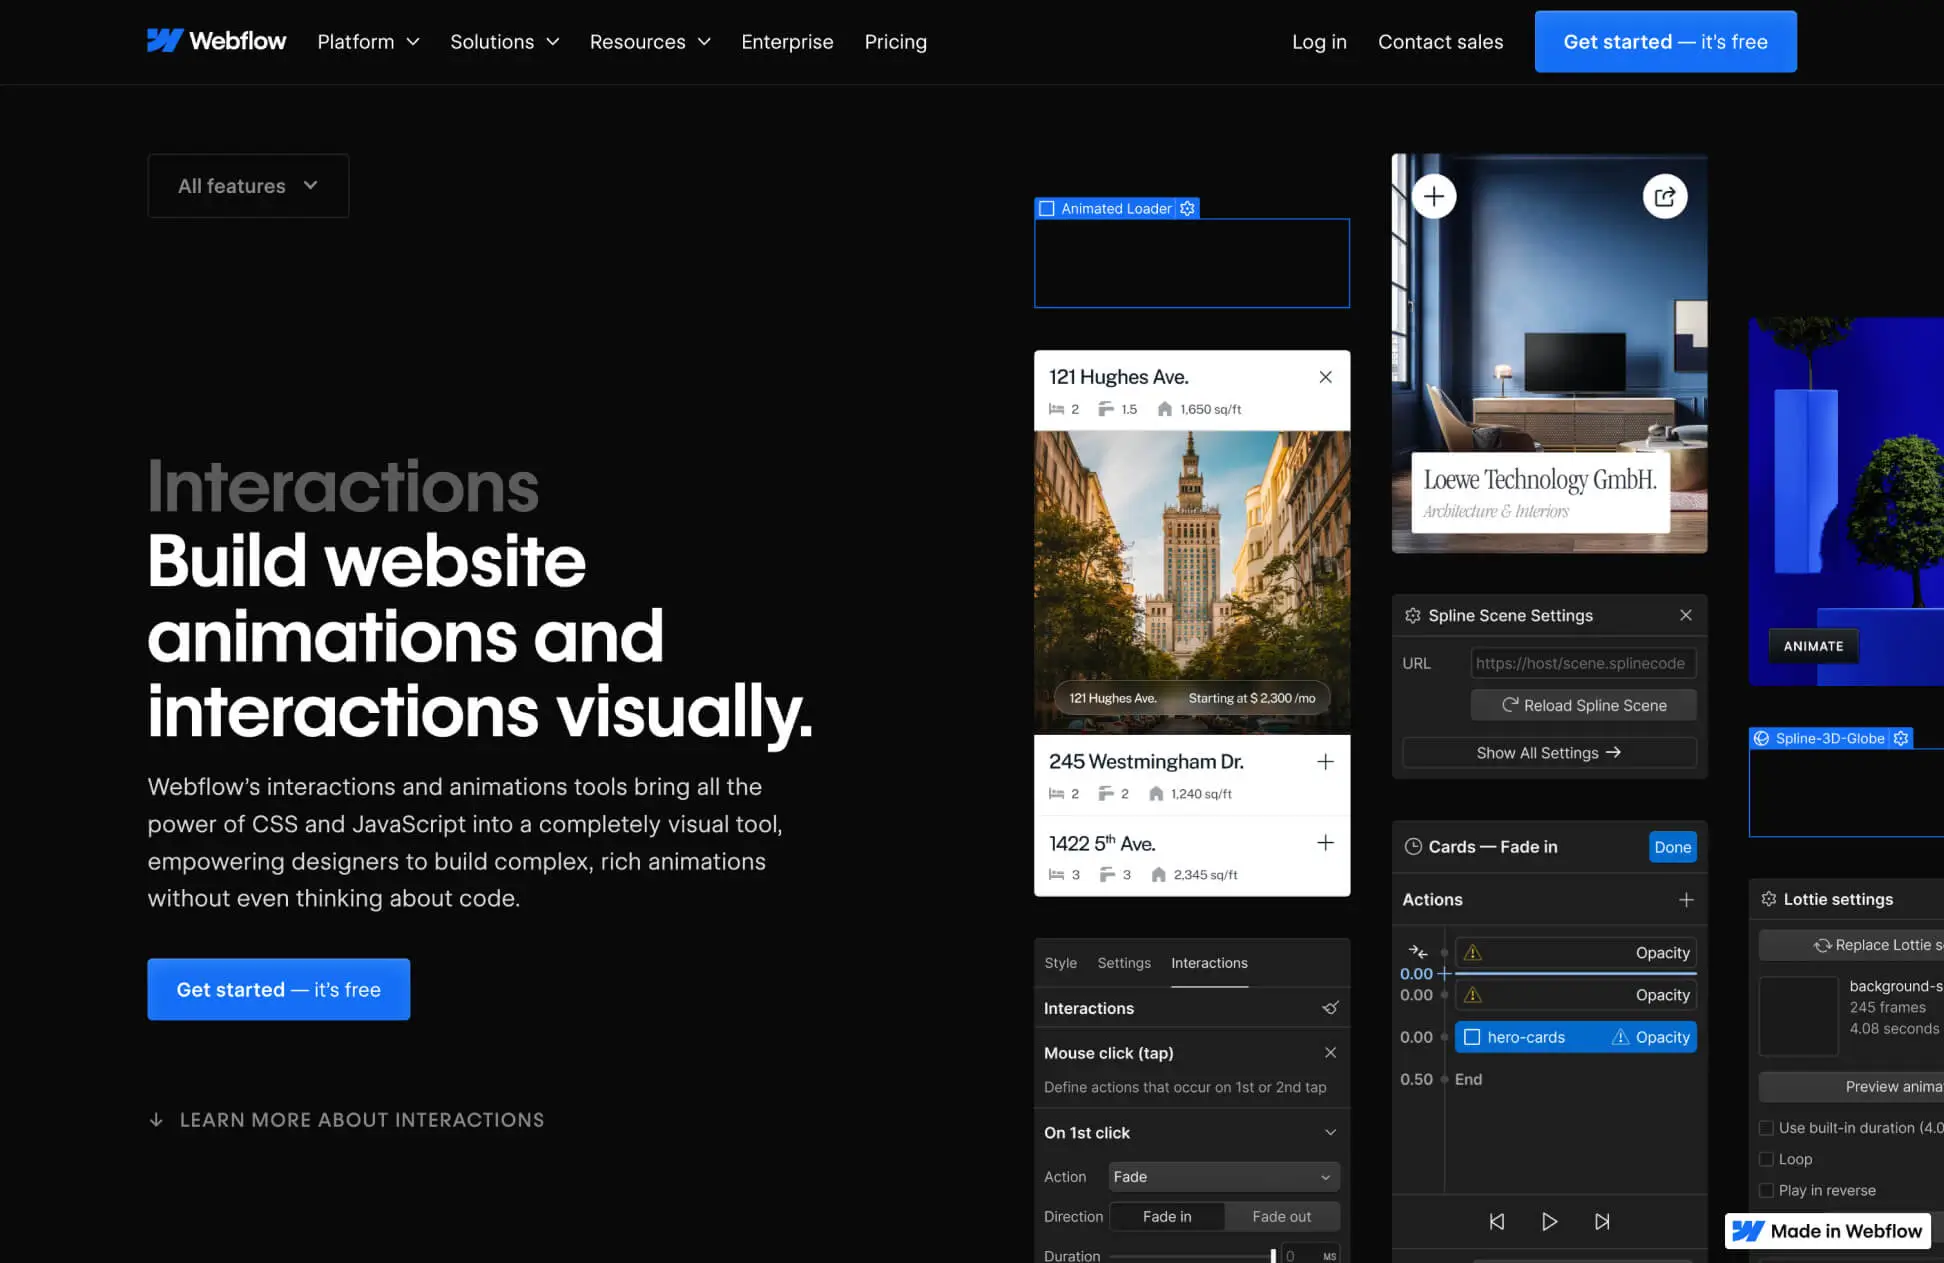Click the Replace Lottie button

1851,945
